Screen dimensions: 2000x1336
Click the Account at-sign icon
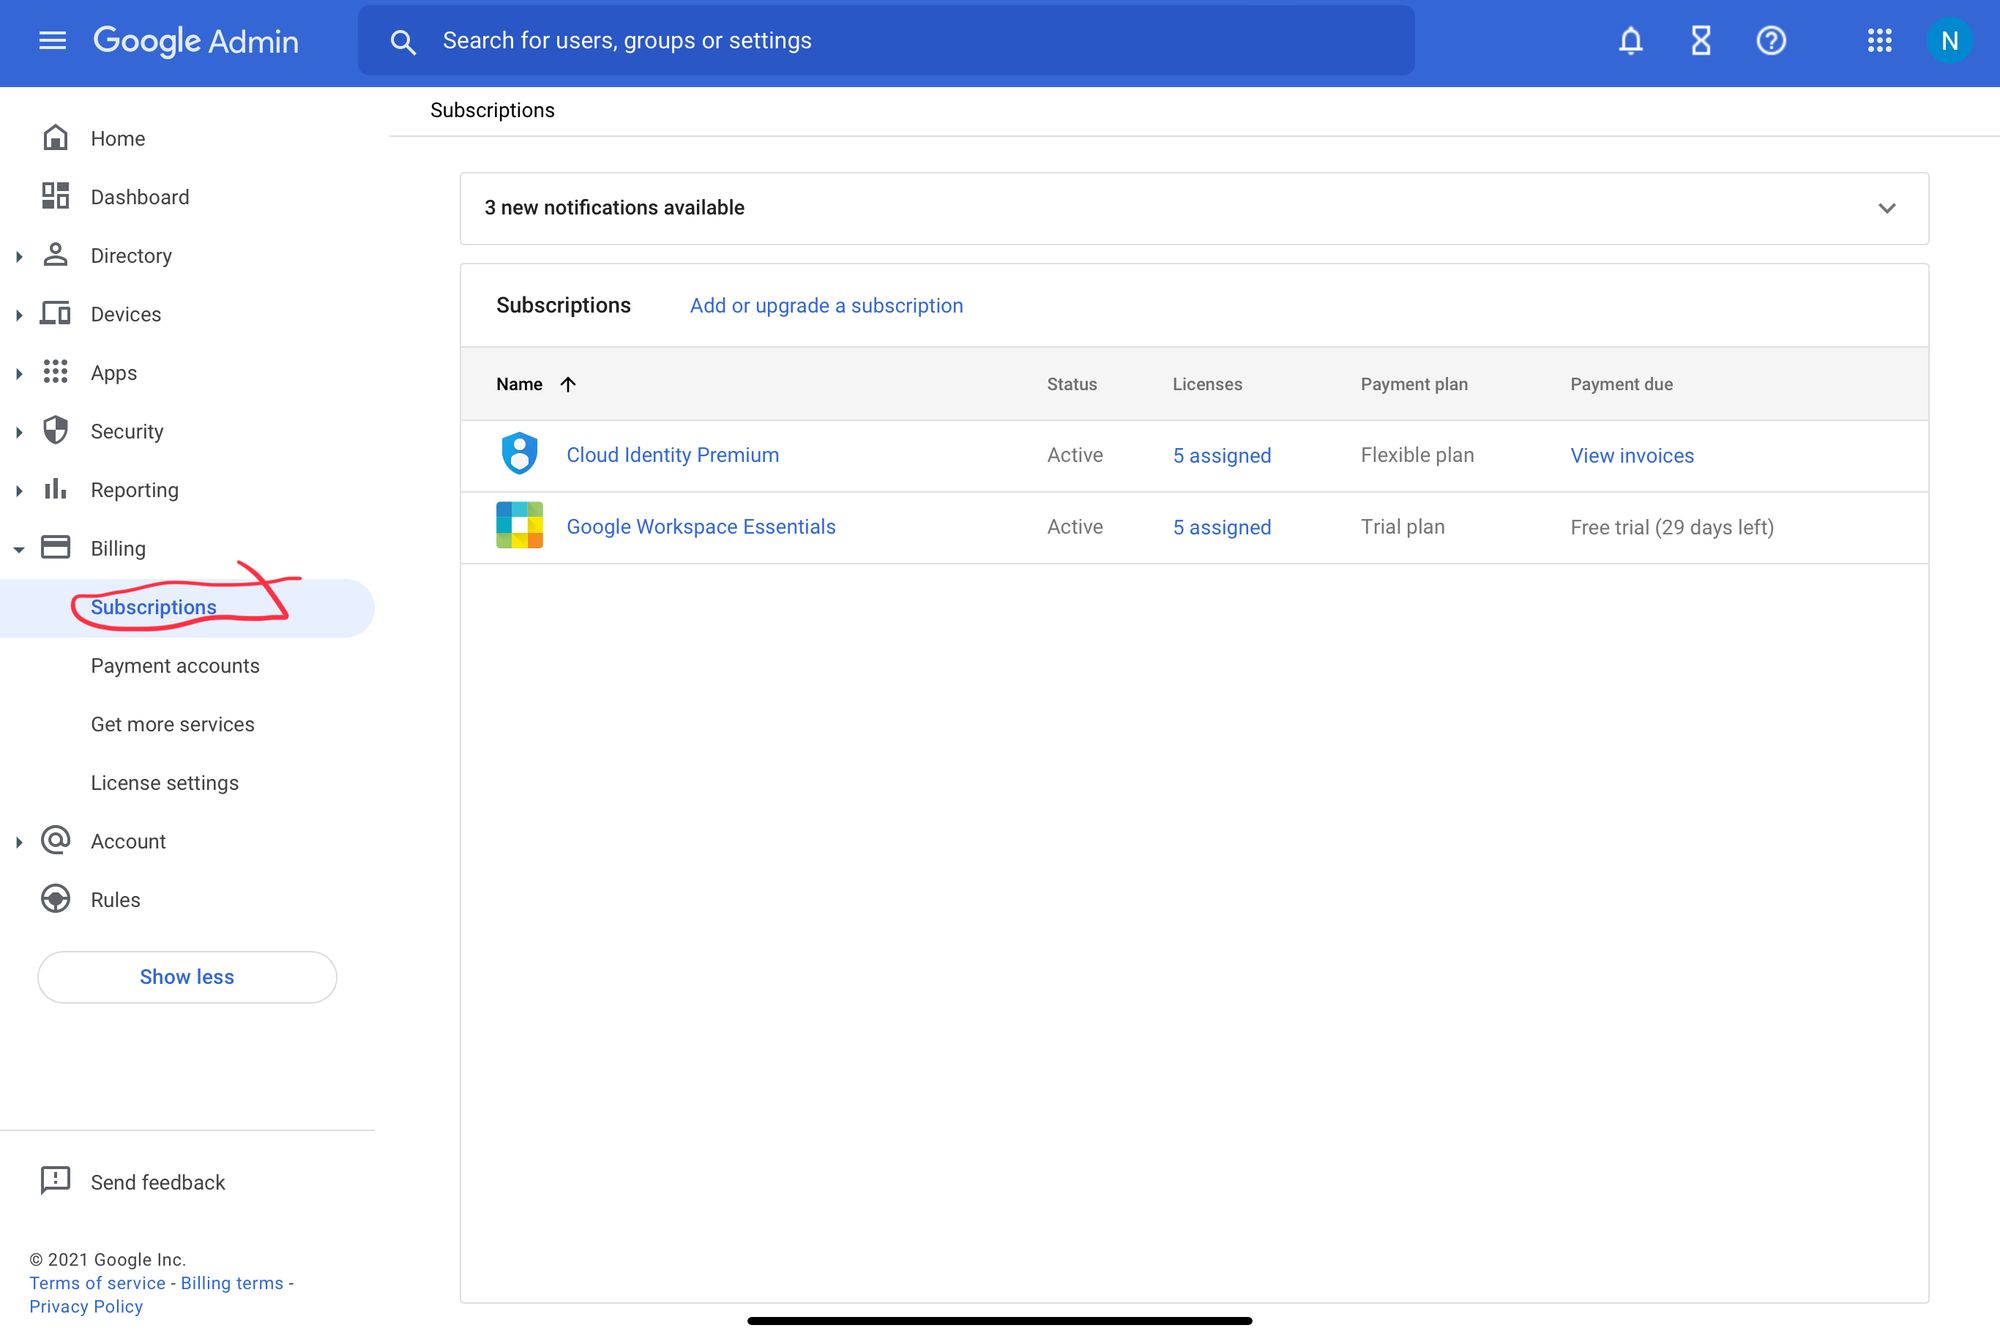click(56, 840)
